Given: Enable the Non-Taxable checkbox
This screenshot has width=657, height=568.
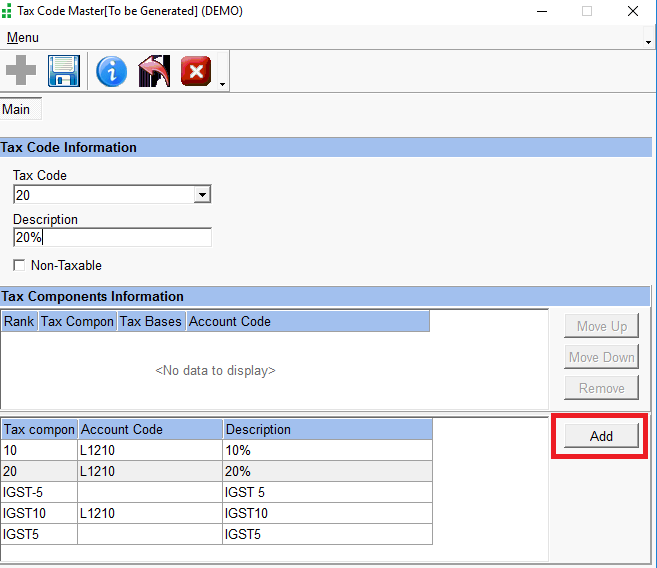Looking at the screenshot, I should (19, 266).
